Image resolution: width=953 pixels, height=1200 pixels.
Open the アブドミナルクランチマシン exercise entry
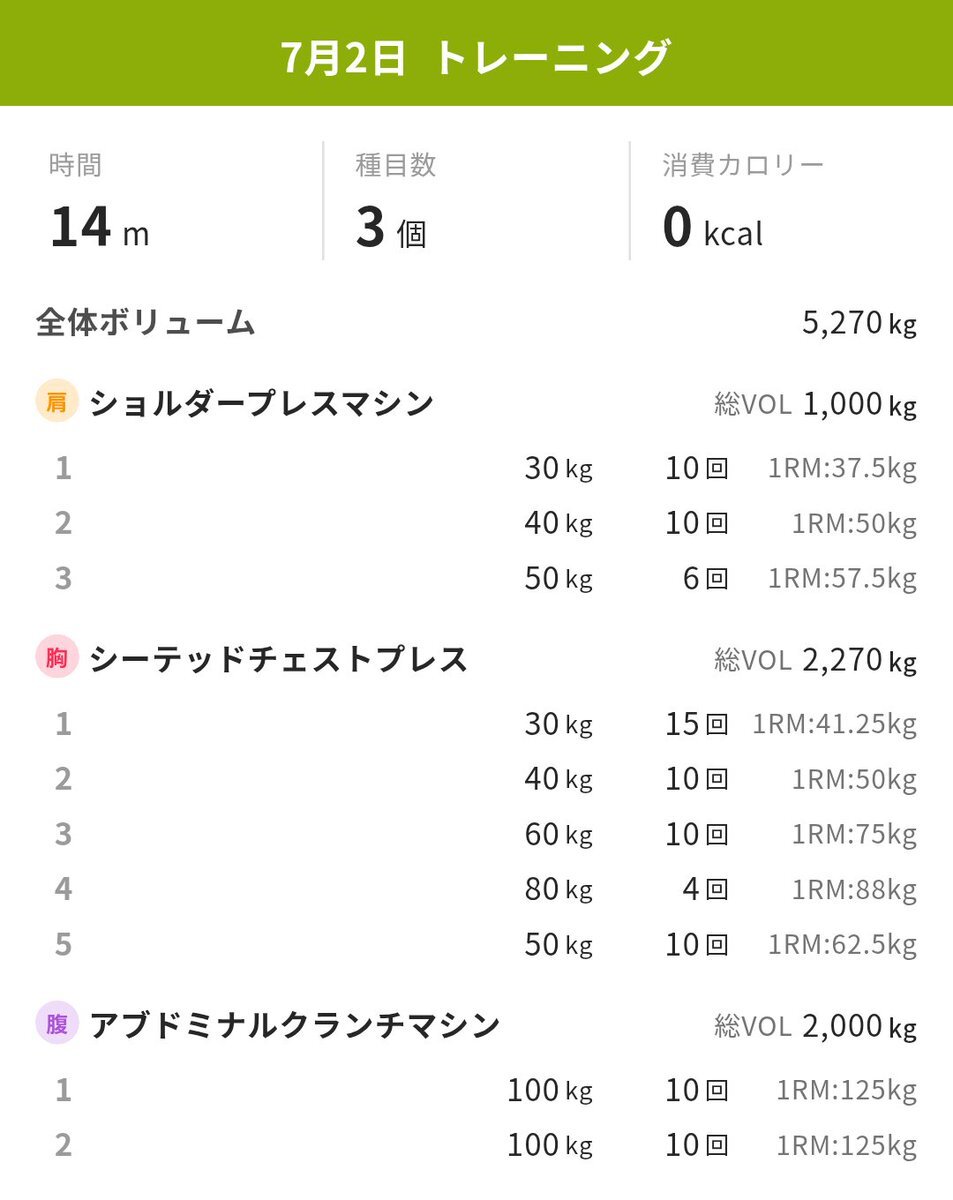click(295, 1025)
